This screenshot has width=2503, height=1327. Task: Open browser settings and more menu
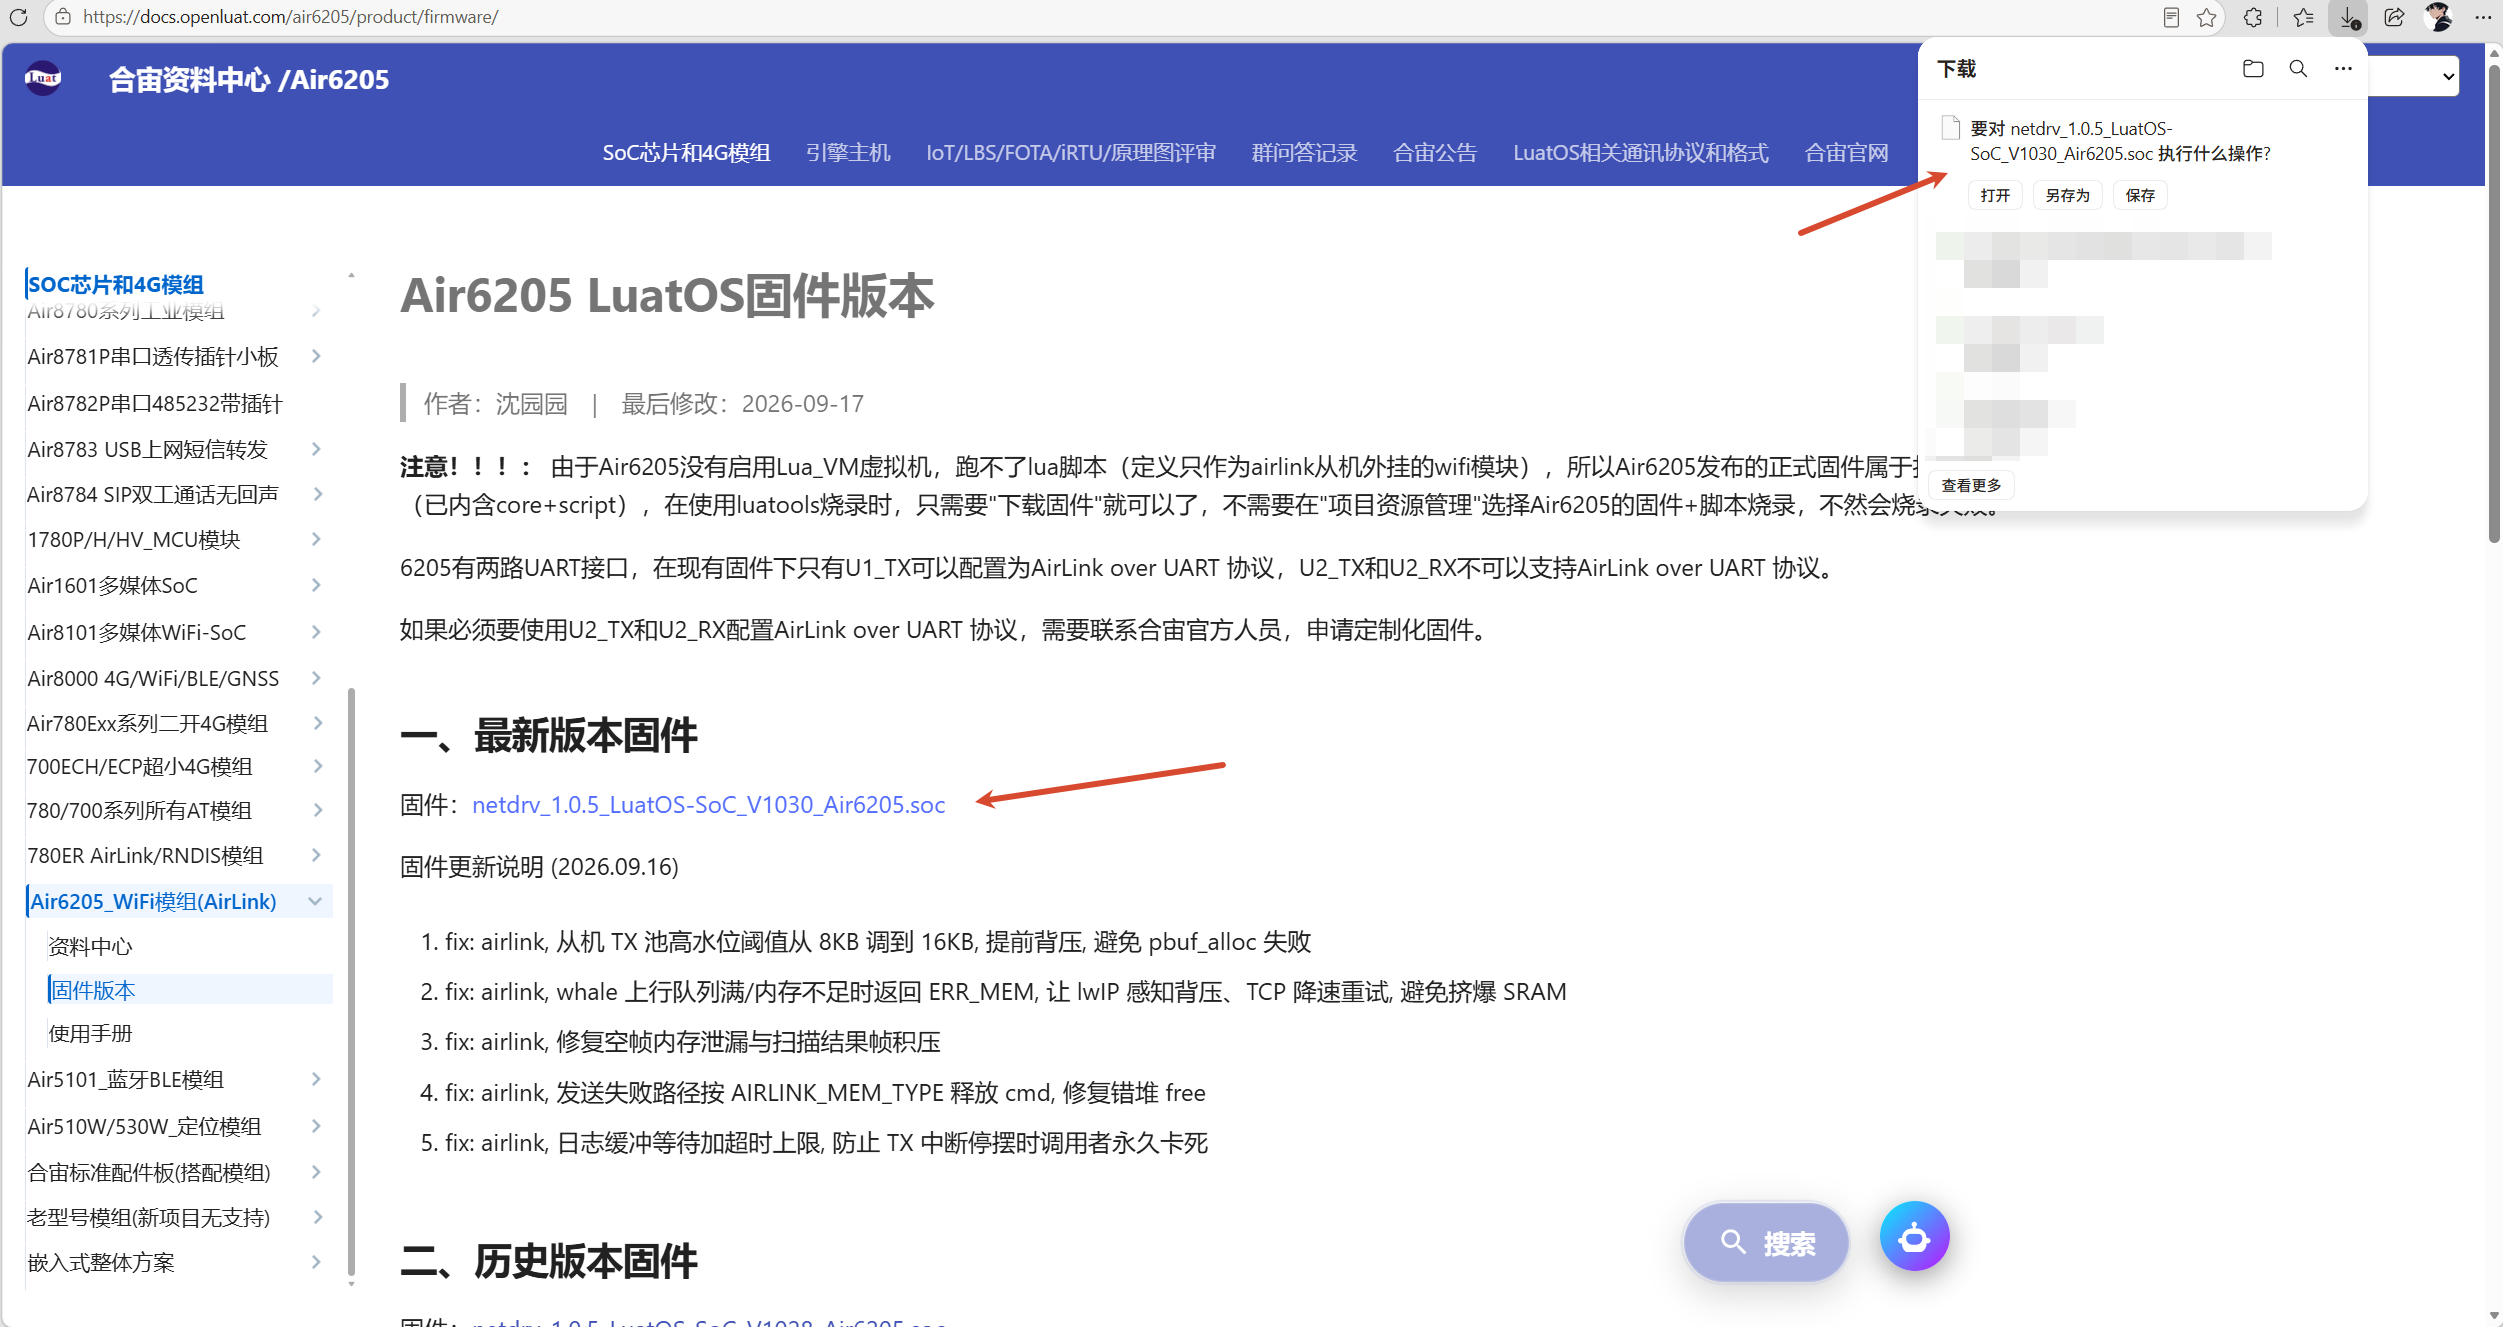tap(2483, 17)
